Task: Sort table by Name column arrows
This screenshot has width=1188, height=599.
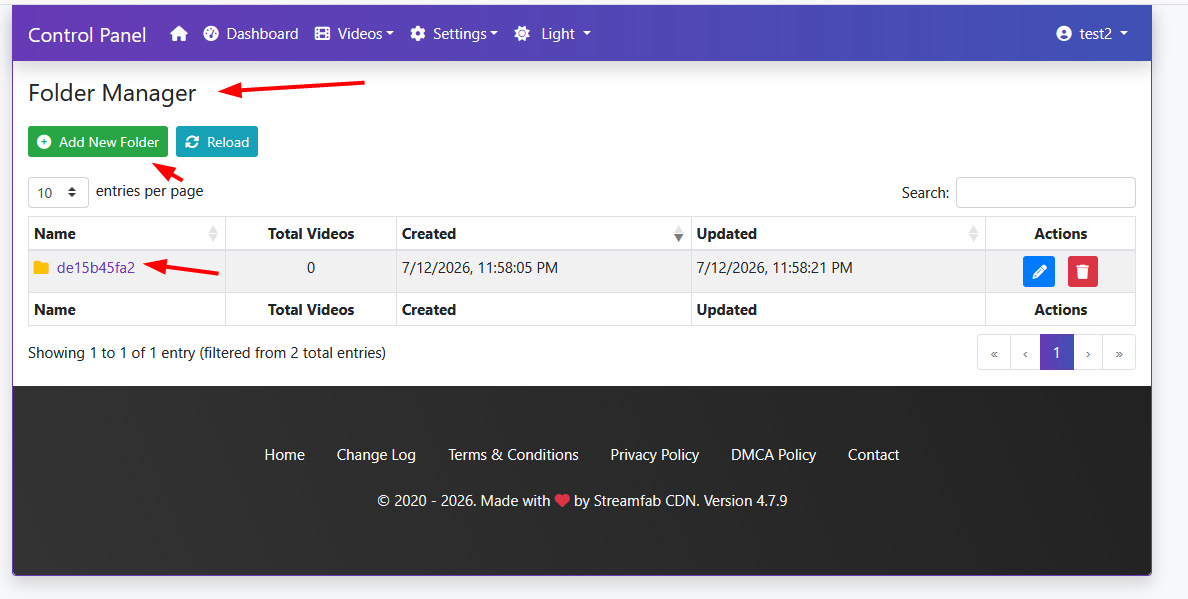Action: pos(213,234)
